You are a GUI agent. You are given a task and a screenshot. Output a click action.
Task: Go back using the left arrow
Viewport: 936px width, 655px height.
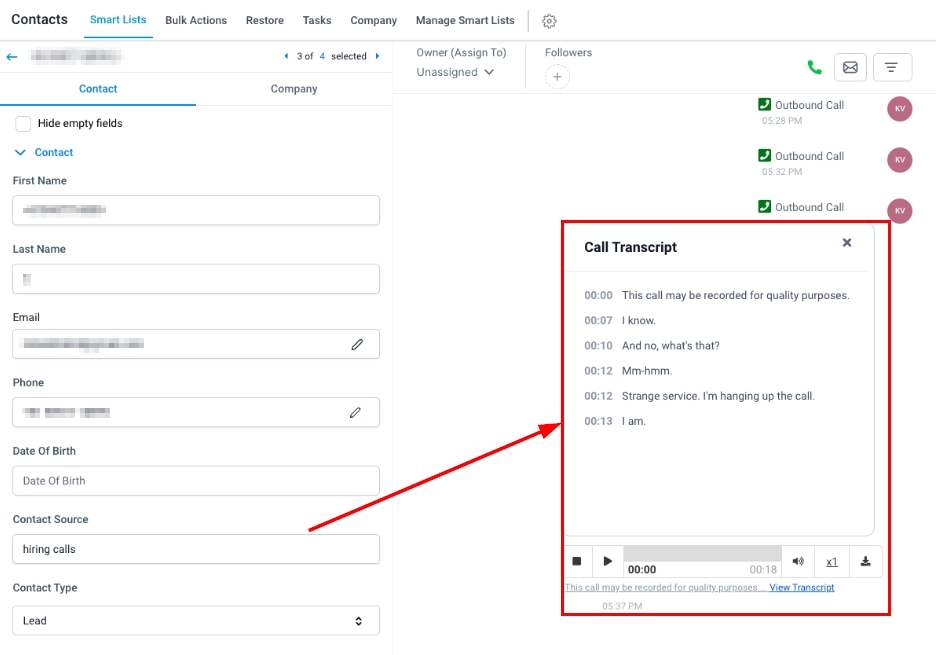tap(12, 57)
